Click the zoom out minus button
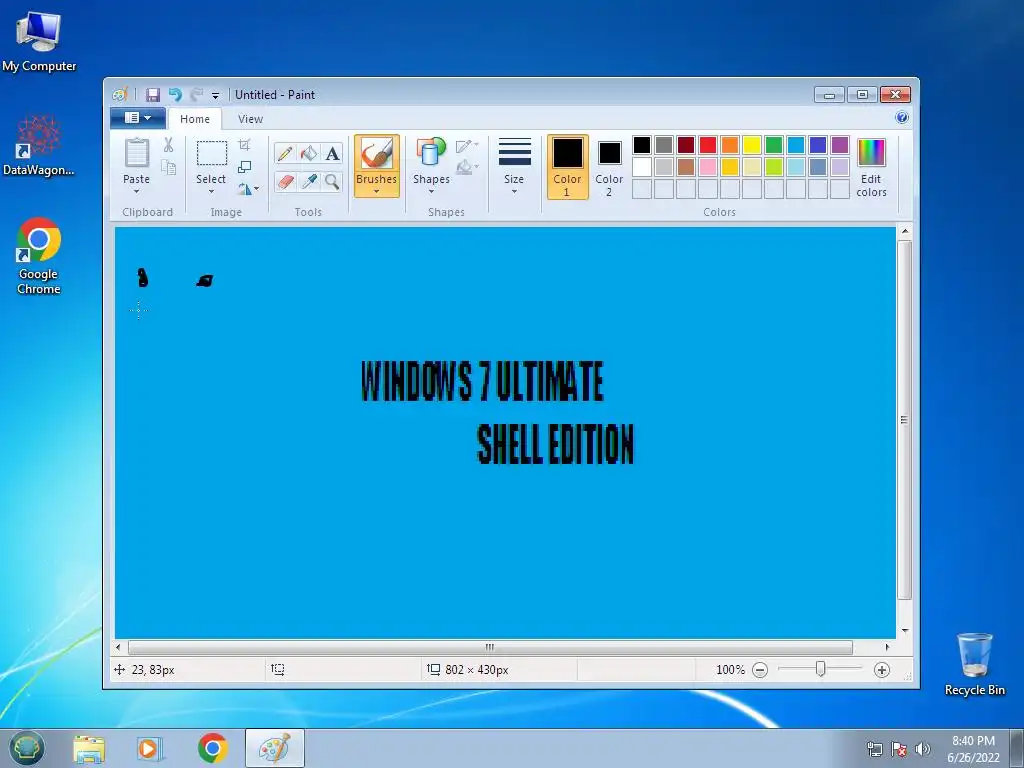The height and width of the screenshot is (768, 1024). point(760,670)
